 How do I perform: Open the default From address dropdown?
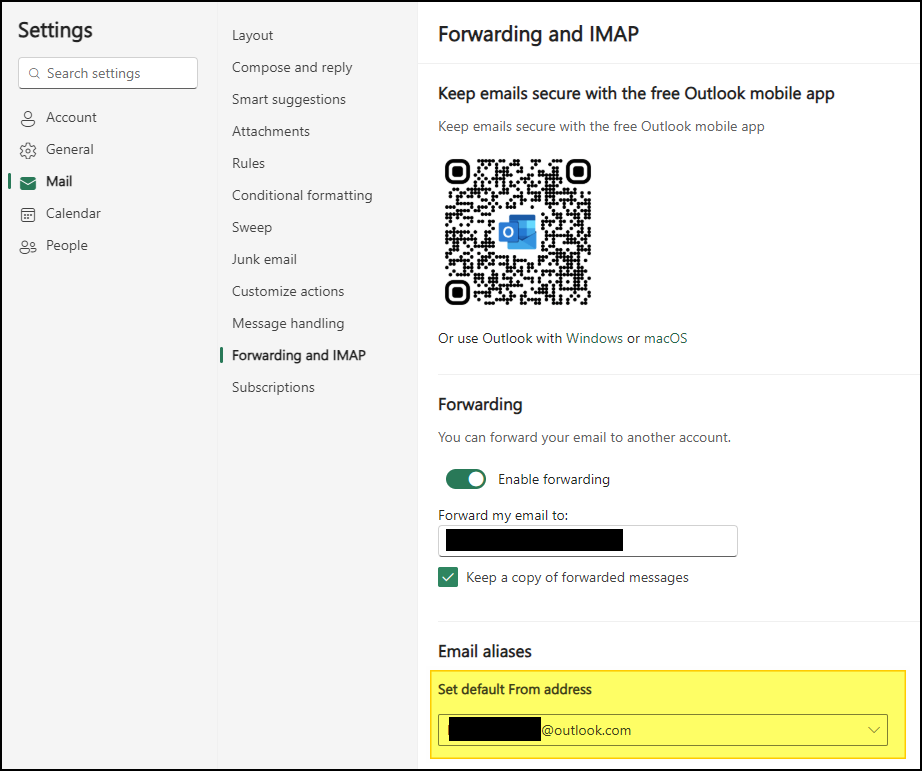pyautogui.click(x=663, y=730)
